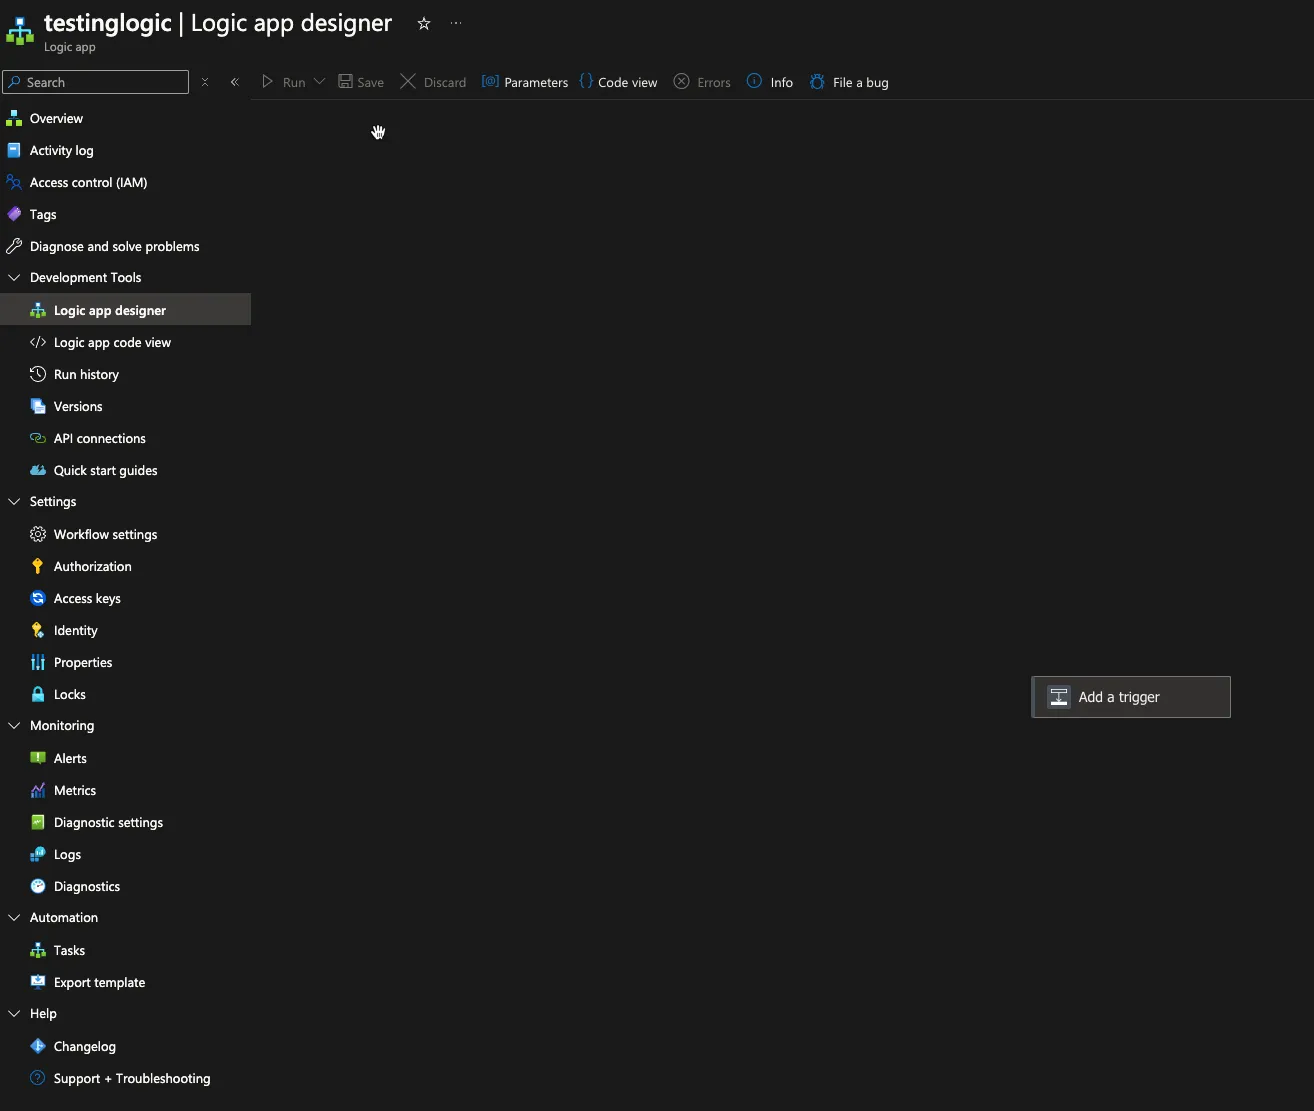
Task: Click the Diagnose and solve problems wrench icon
Action: tap(14, 247)
